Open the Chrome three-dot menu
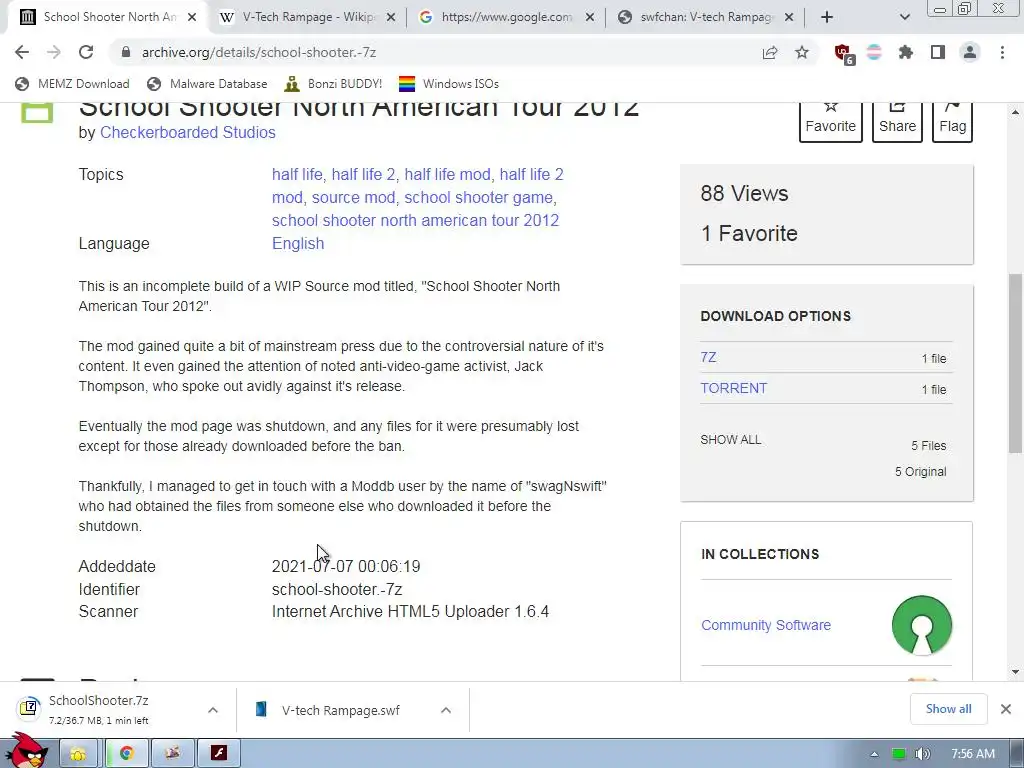This screenshot has height=768, width=1024. [x=1002, y=52]
